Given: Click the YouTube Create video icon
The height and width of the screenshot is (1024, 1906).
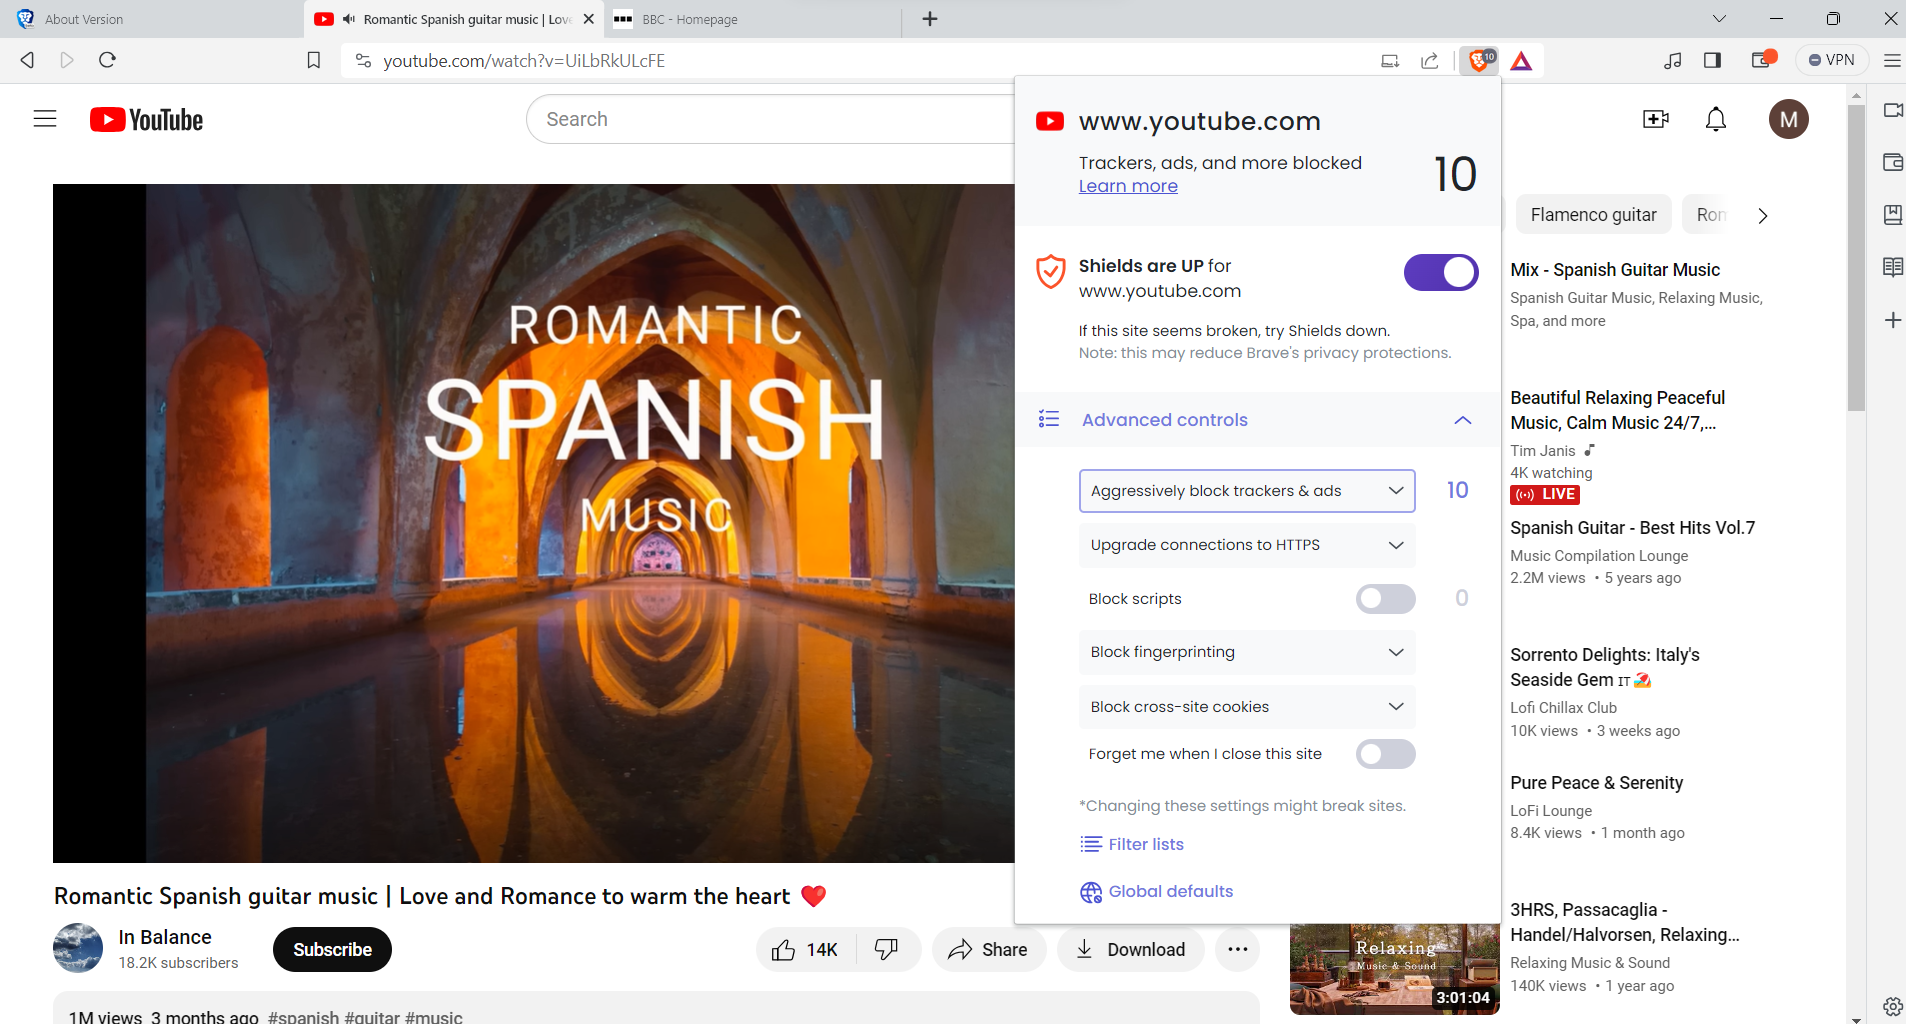Looking at the screenshot, I should point(1655,119).
